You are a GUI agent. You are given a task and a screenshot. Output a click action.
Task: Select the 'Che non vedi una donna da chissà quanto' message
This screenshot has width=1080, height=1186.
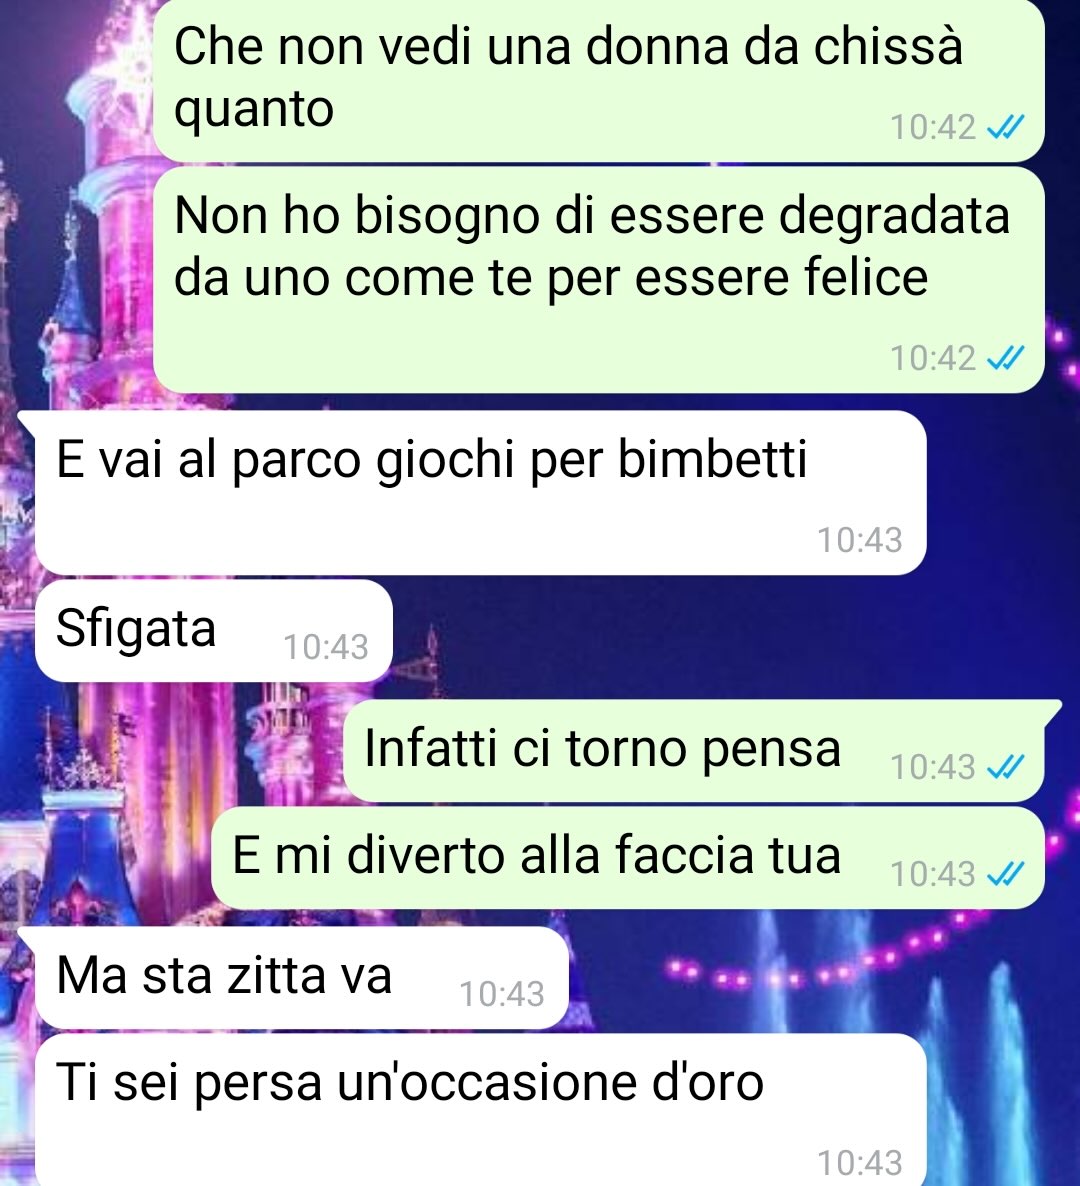point(599,79)
